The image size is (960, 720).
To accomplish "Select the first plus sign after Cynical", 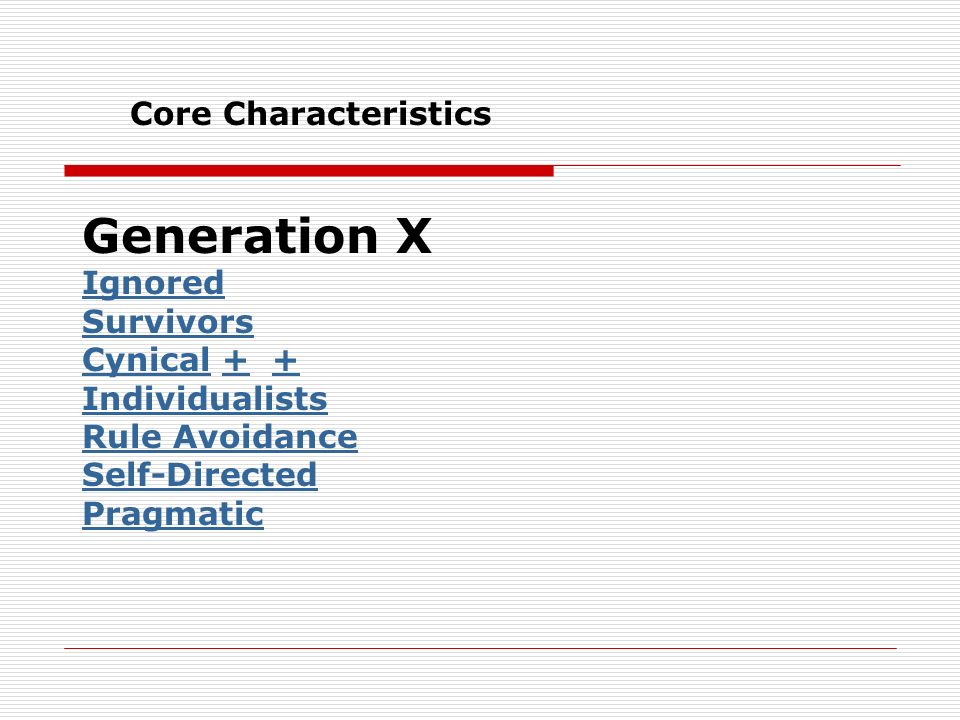I will click(x=236, y=361).
